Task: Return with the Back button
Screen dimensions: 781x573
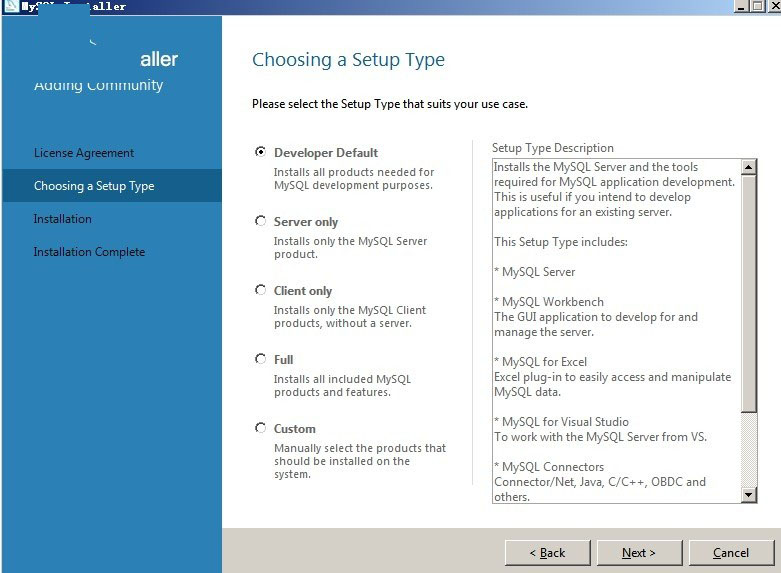Action: (547, 553)
